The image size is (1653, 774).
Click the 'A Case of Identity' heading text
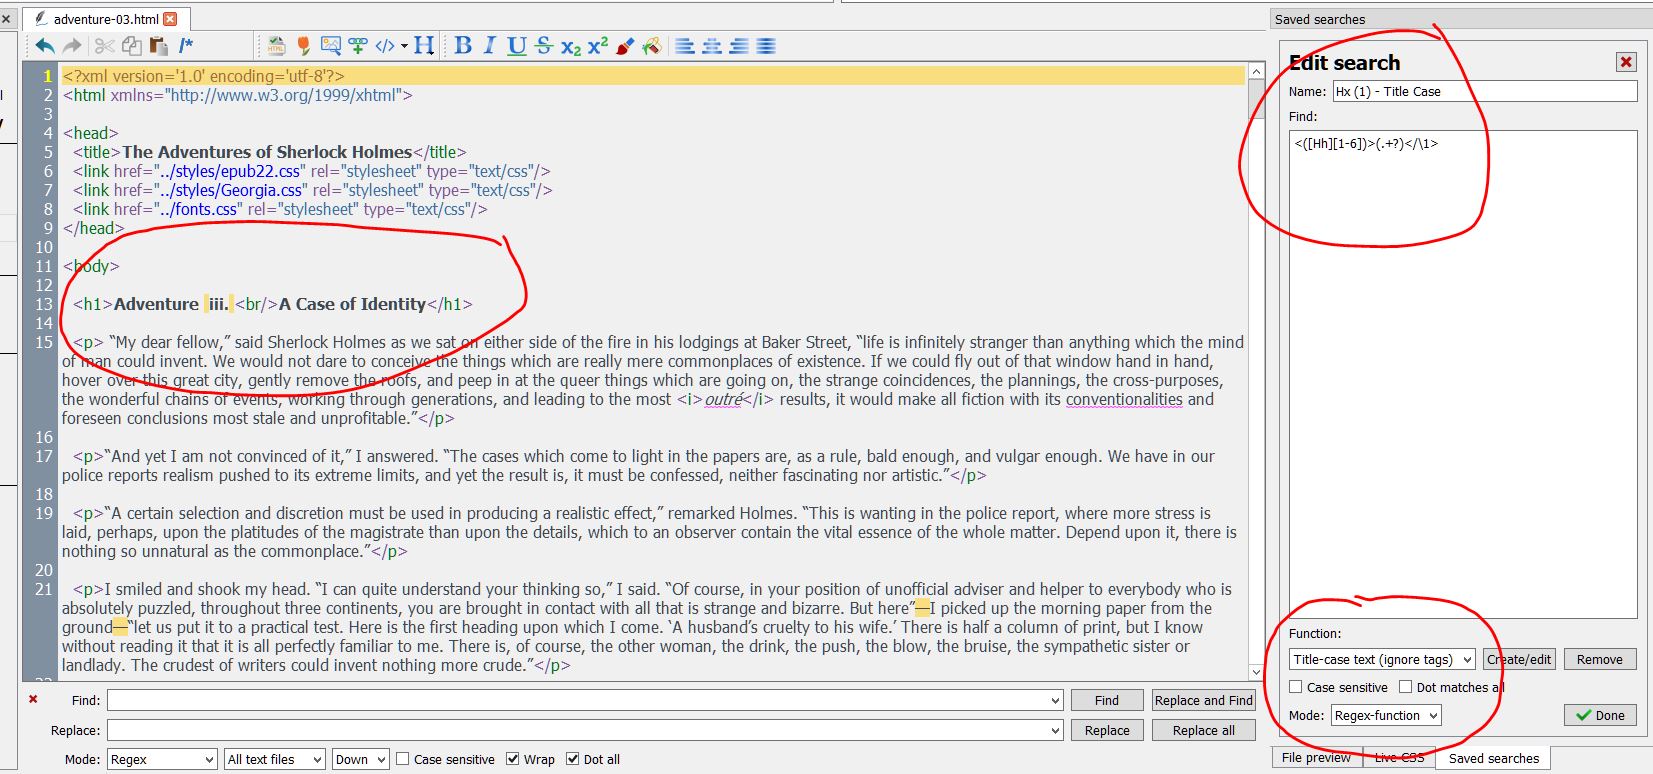tap(352, 304)
